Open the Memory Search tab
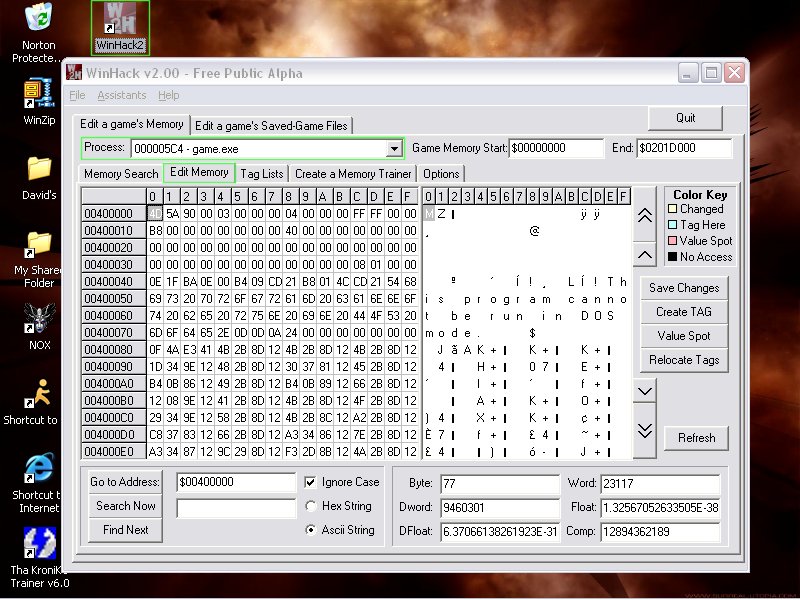The height and width of the screenshot is (600, 800). click(x=121, y=174)
